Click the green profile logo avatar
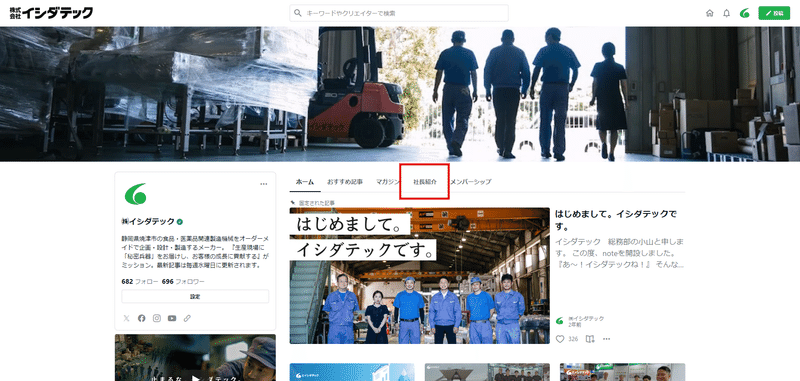The width and height of the screenshot is (800, 381). (135, 194)
